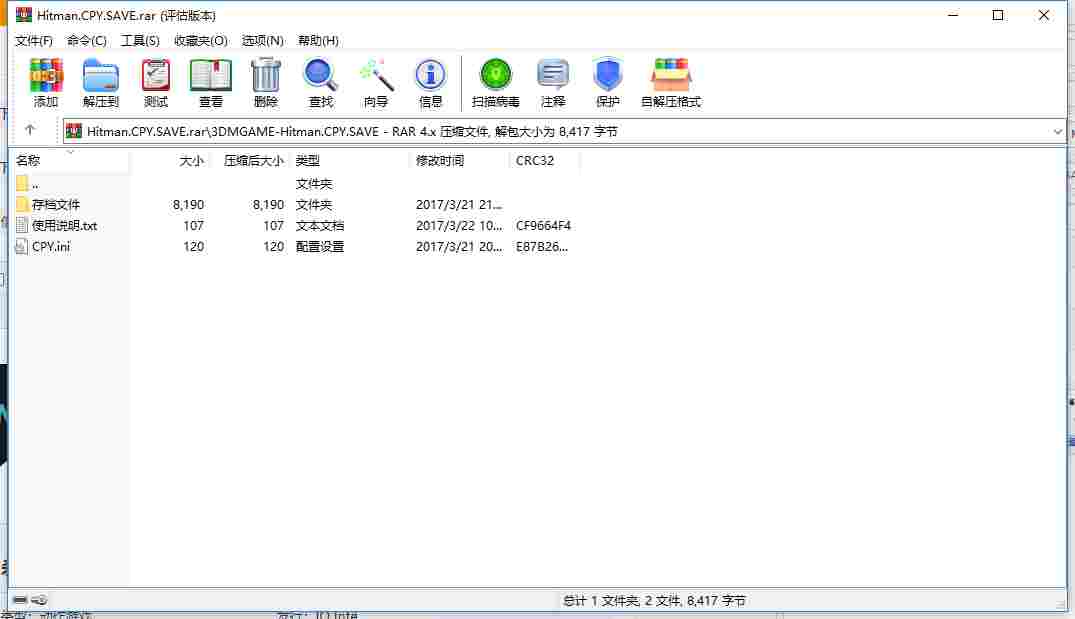Minimize the WinRAR window

pos(953,15)
